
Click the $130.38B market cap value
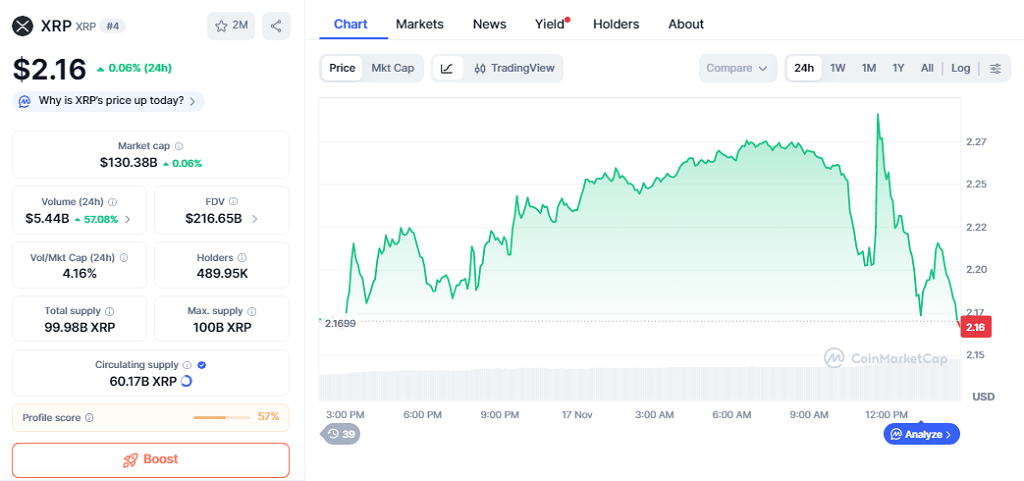129,163
